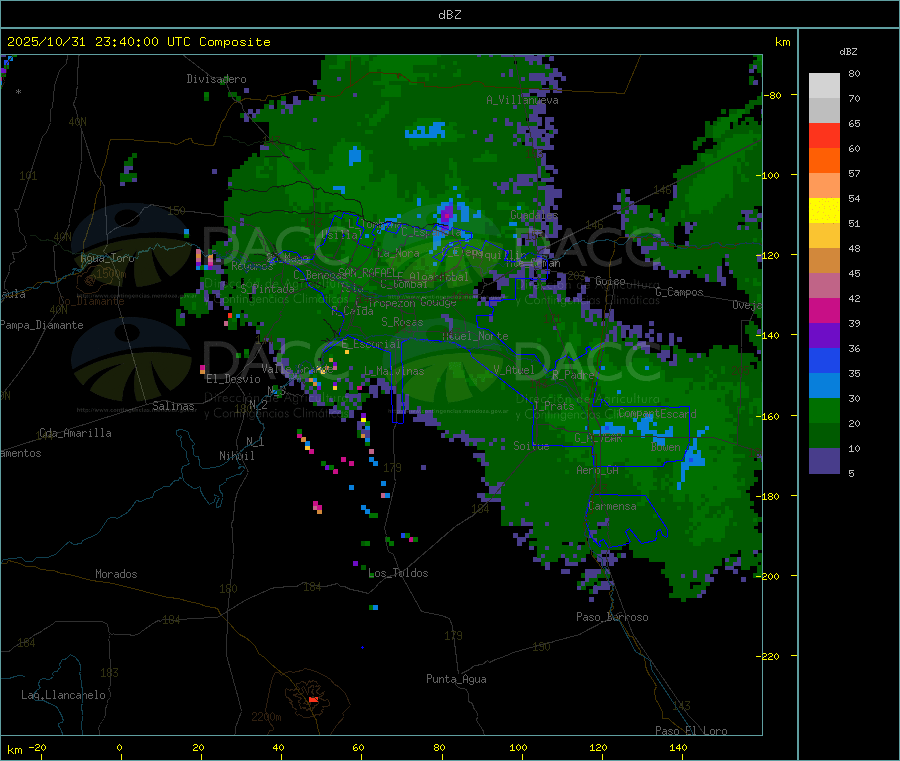The image size is (900, 761).
Task: Click the light gray 70 dBZ swatch
Action: point(824,111)
